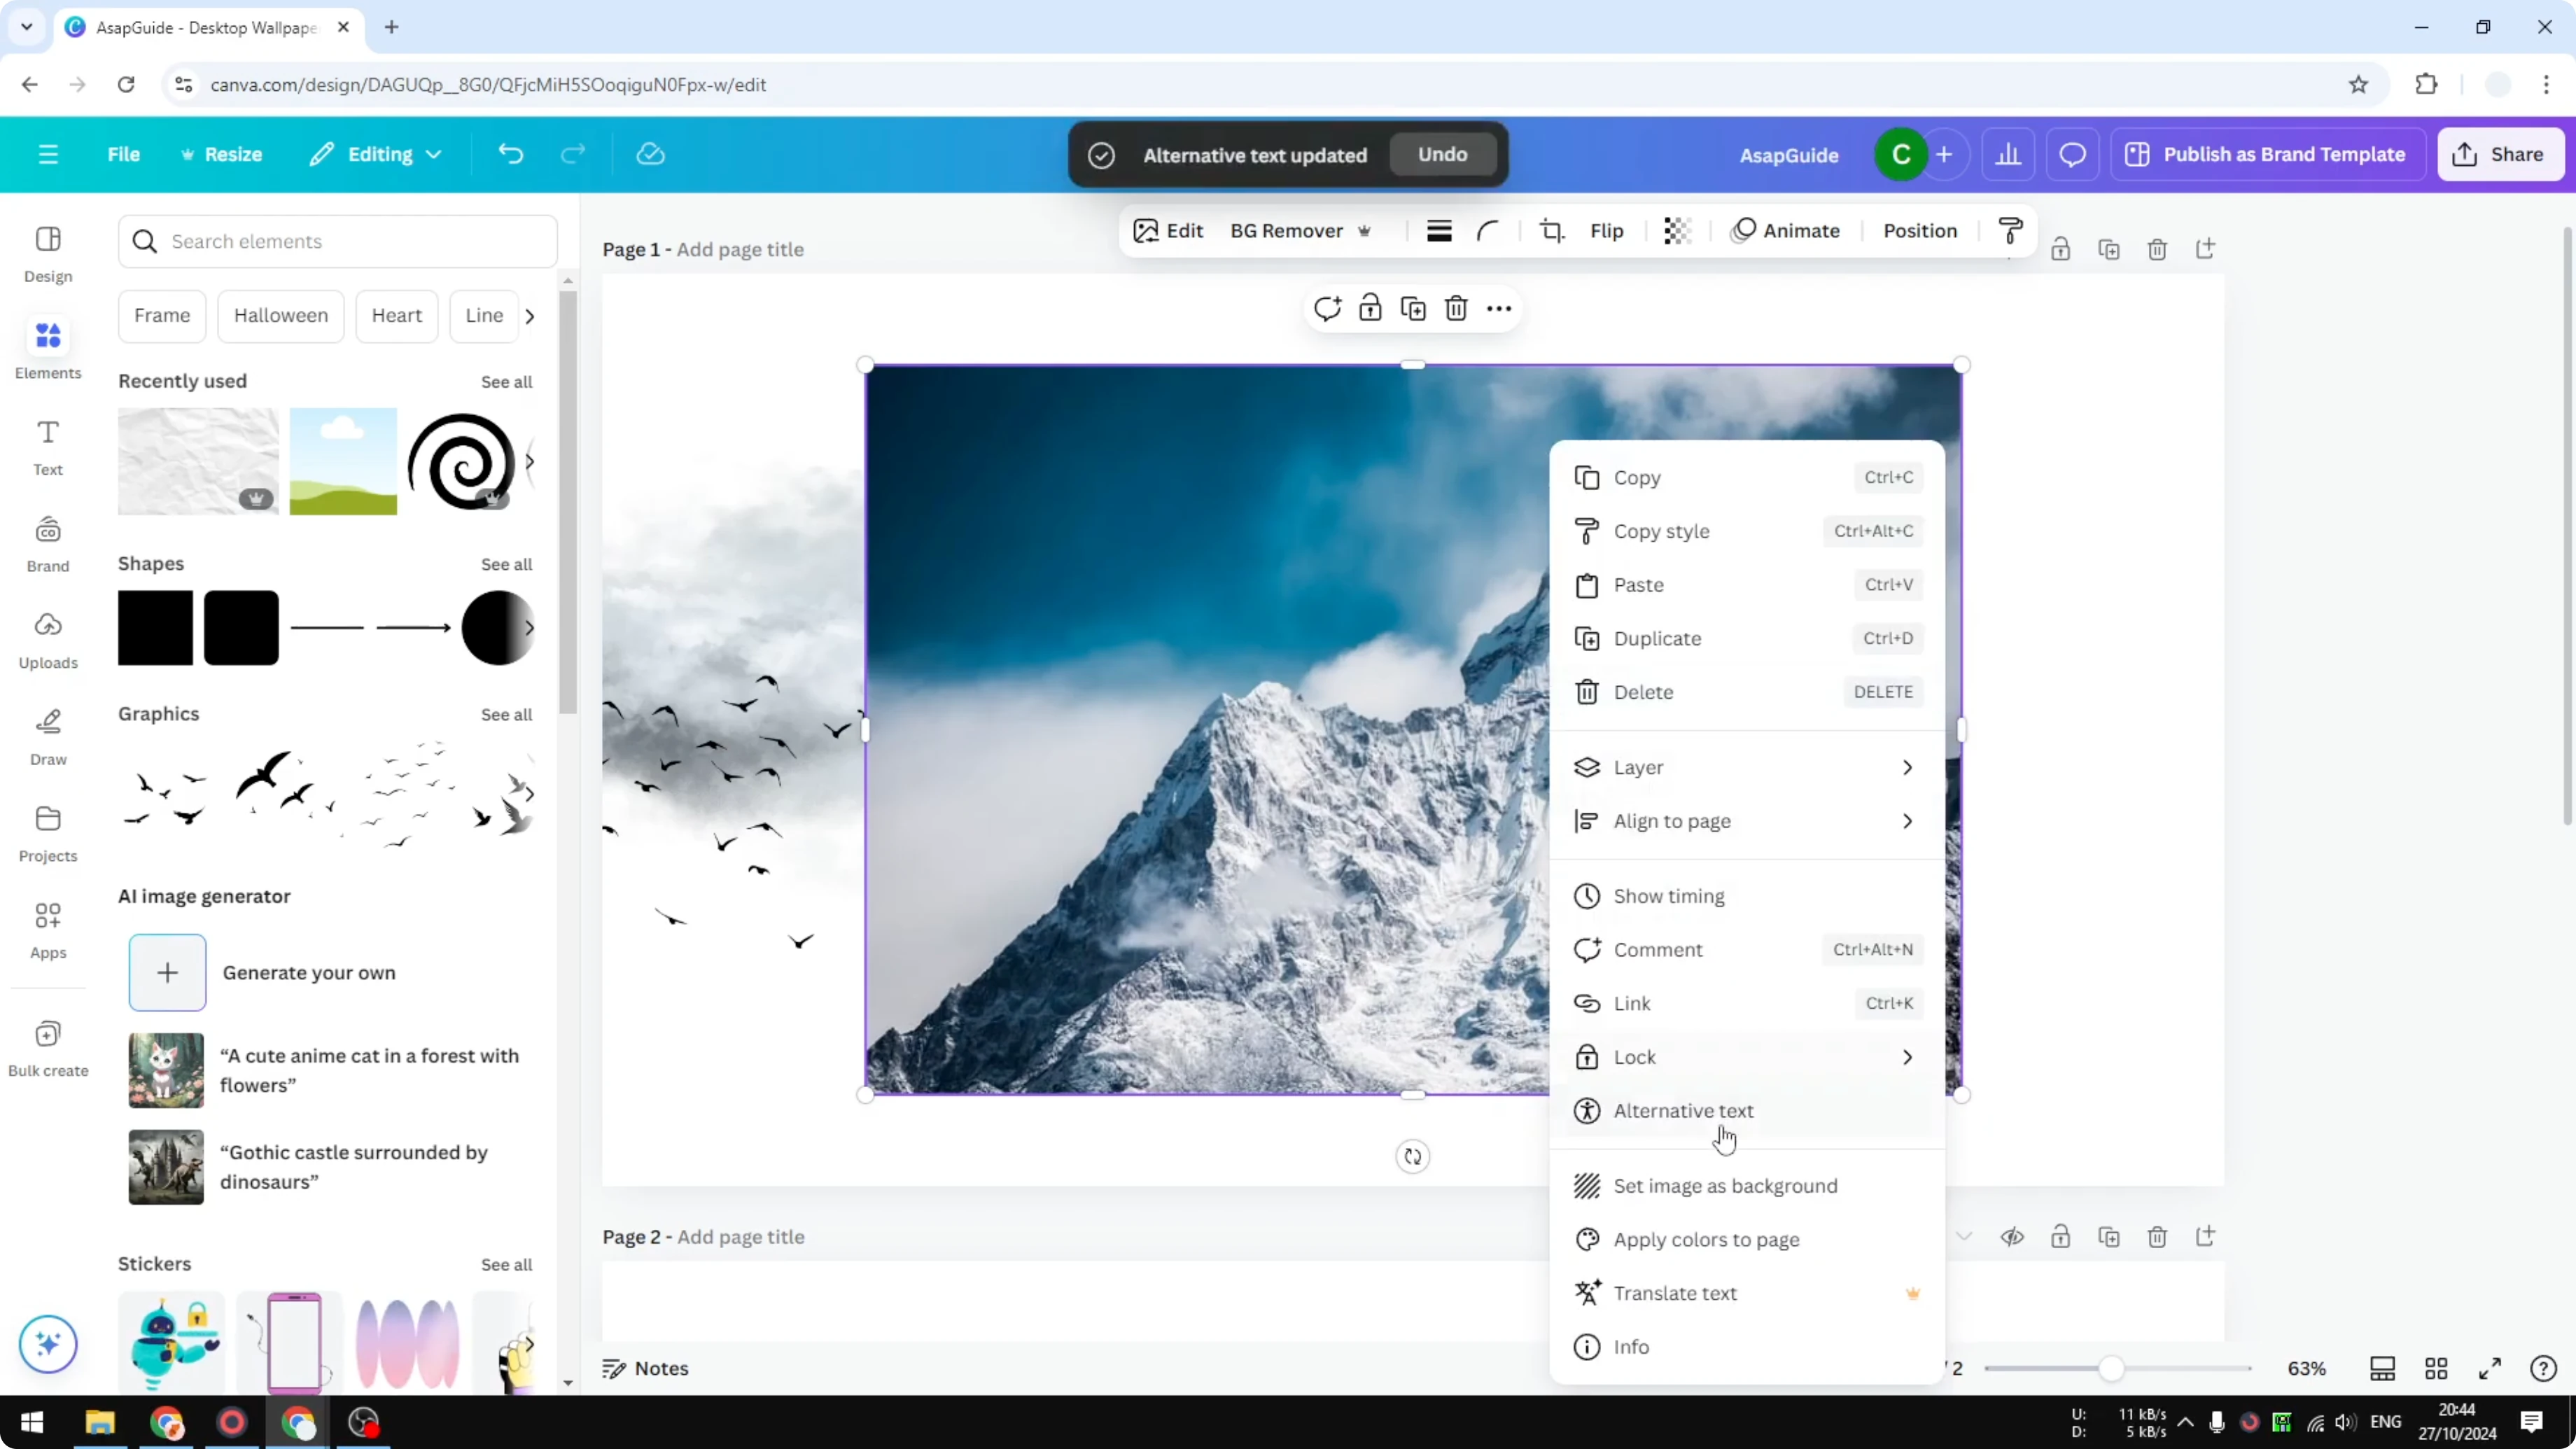The width and height of the screenshot is (2576, 1449).
Task: Open the cute anime cat thumbnail
Action: click(165, 1070)
